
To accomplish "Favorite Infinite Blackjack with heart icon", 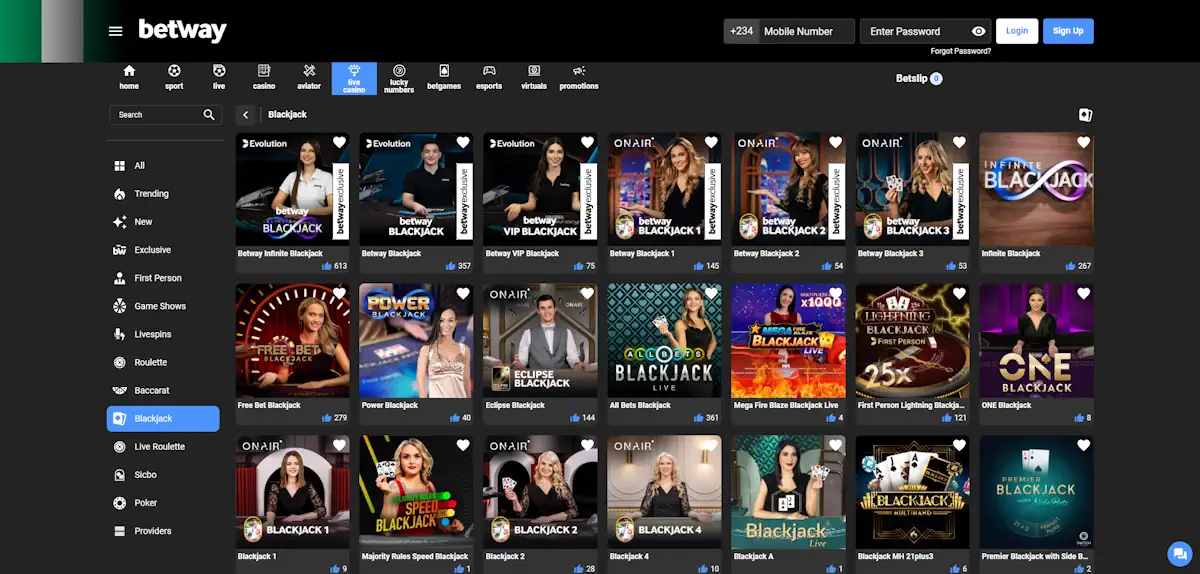I will 1083,143.
